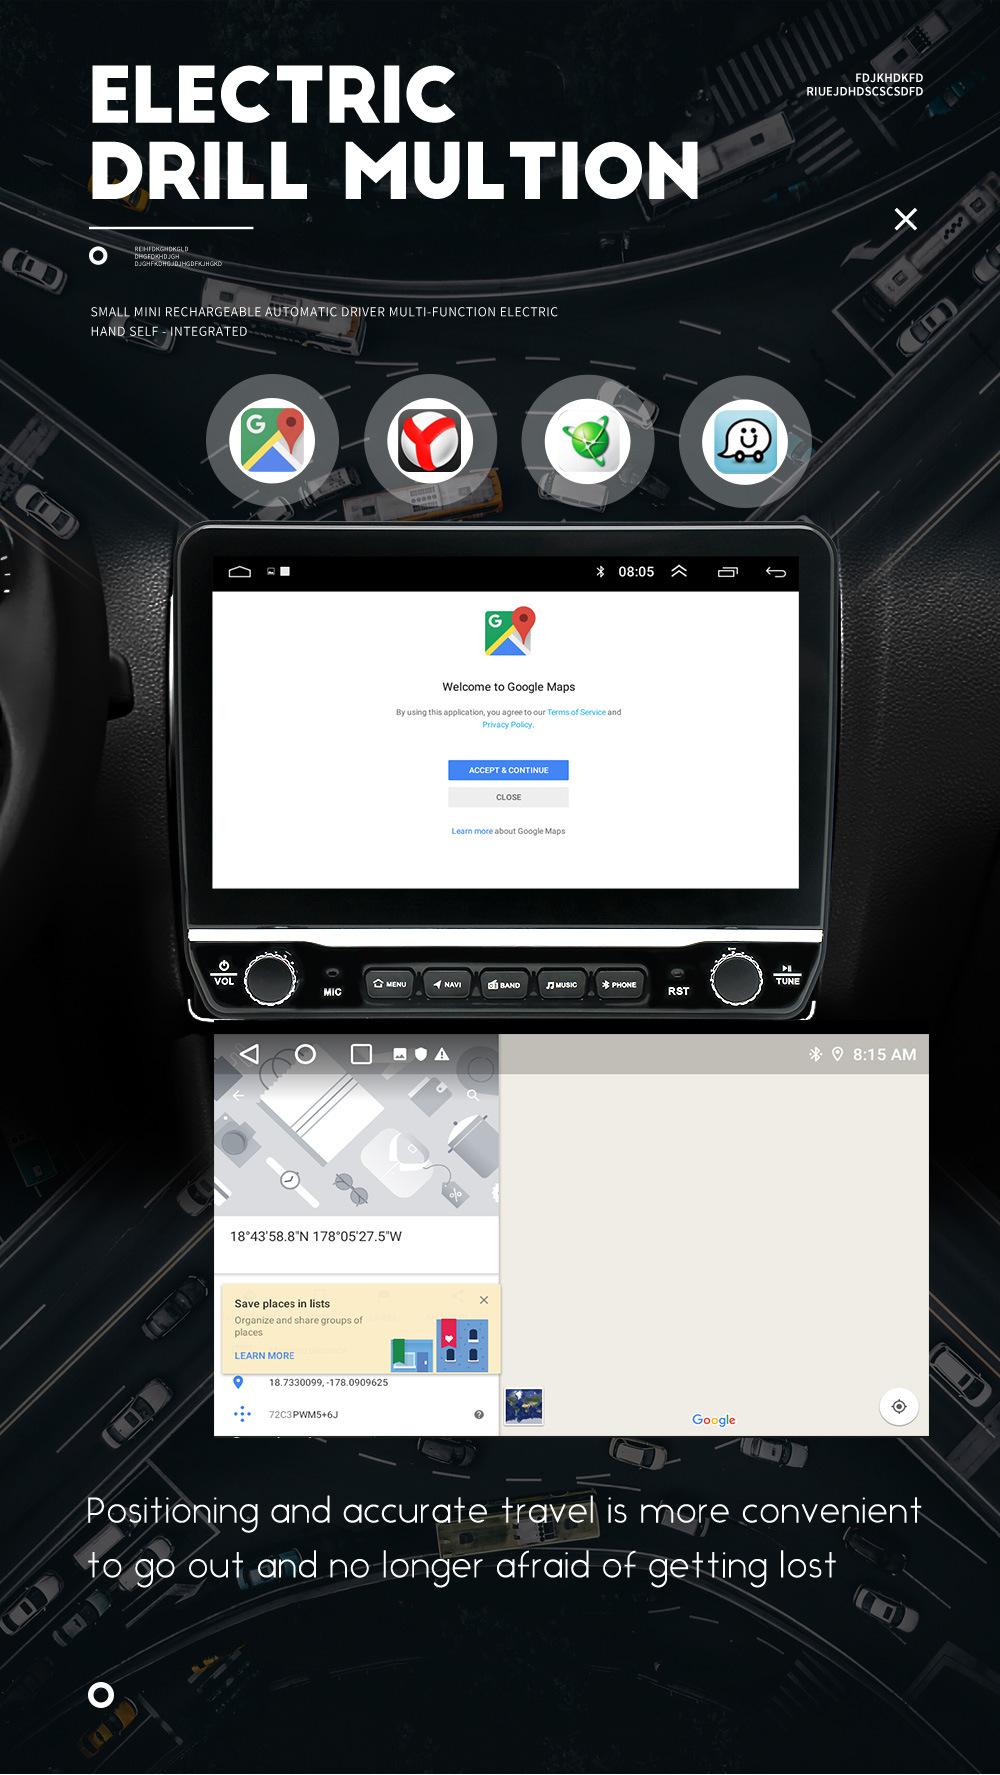The image size is (1000, 1775).
Task: Expand the double chevron up icon
Action: click(x=679, y=572)
